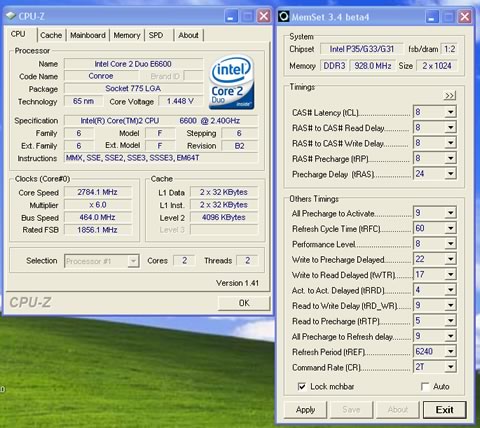
Task: Open the Performance Level dropdown
Action: (x=450, y=244)
